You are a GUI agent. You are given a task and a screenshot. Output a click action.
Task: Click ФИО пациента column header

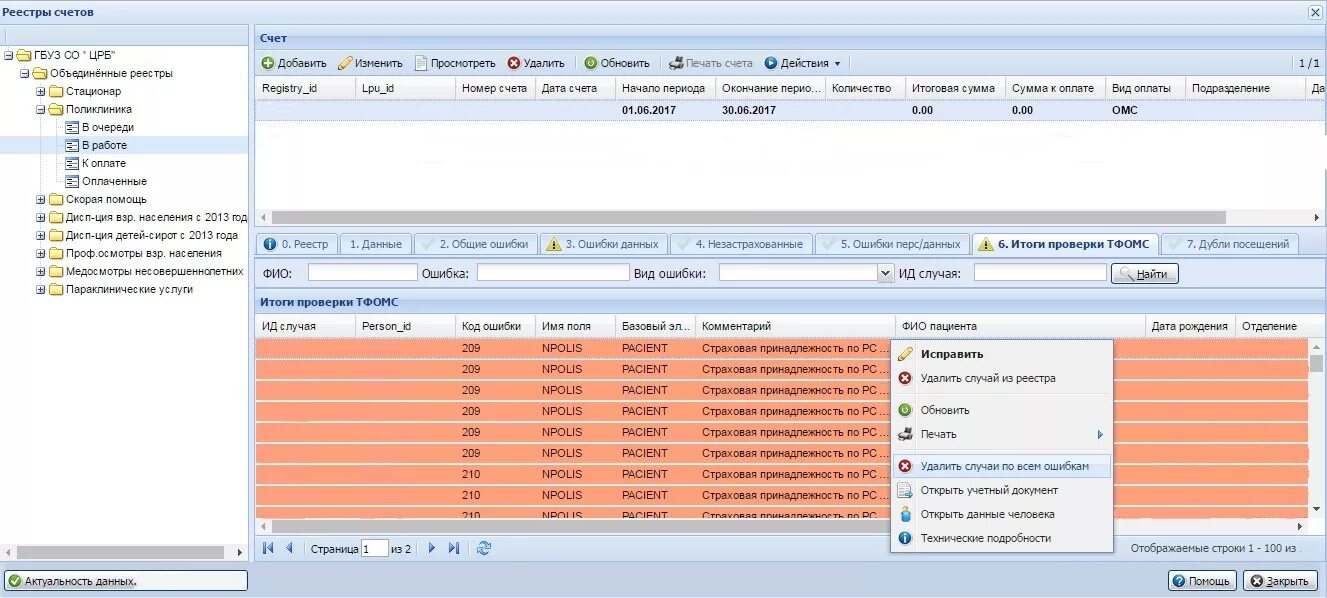click(x=1020, y=326)
